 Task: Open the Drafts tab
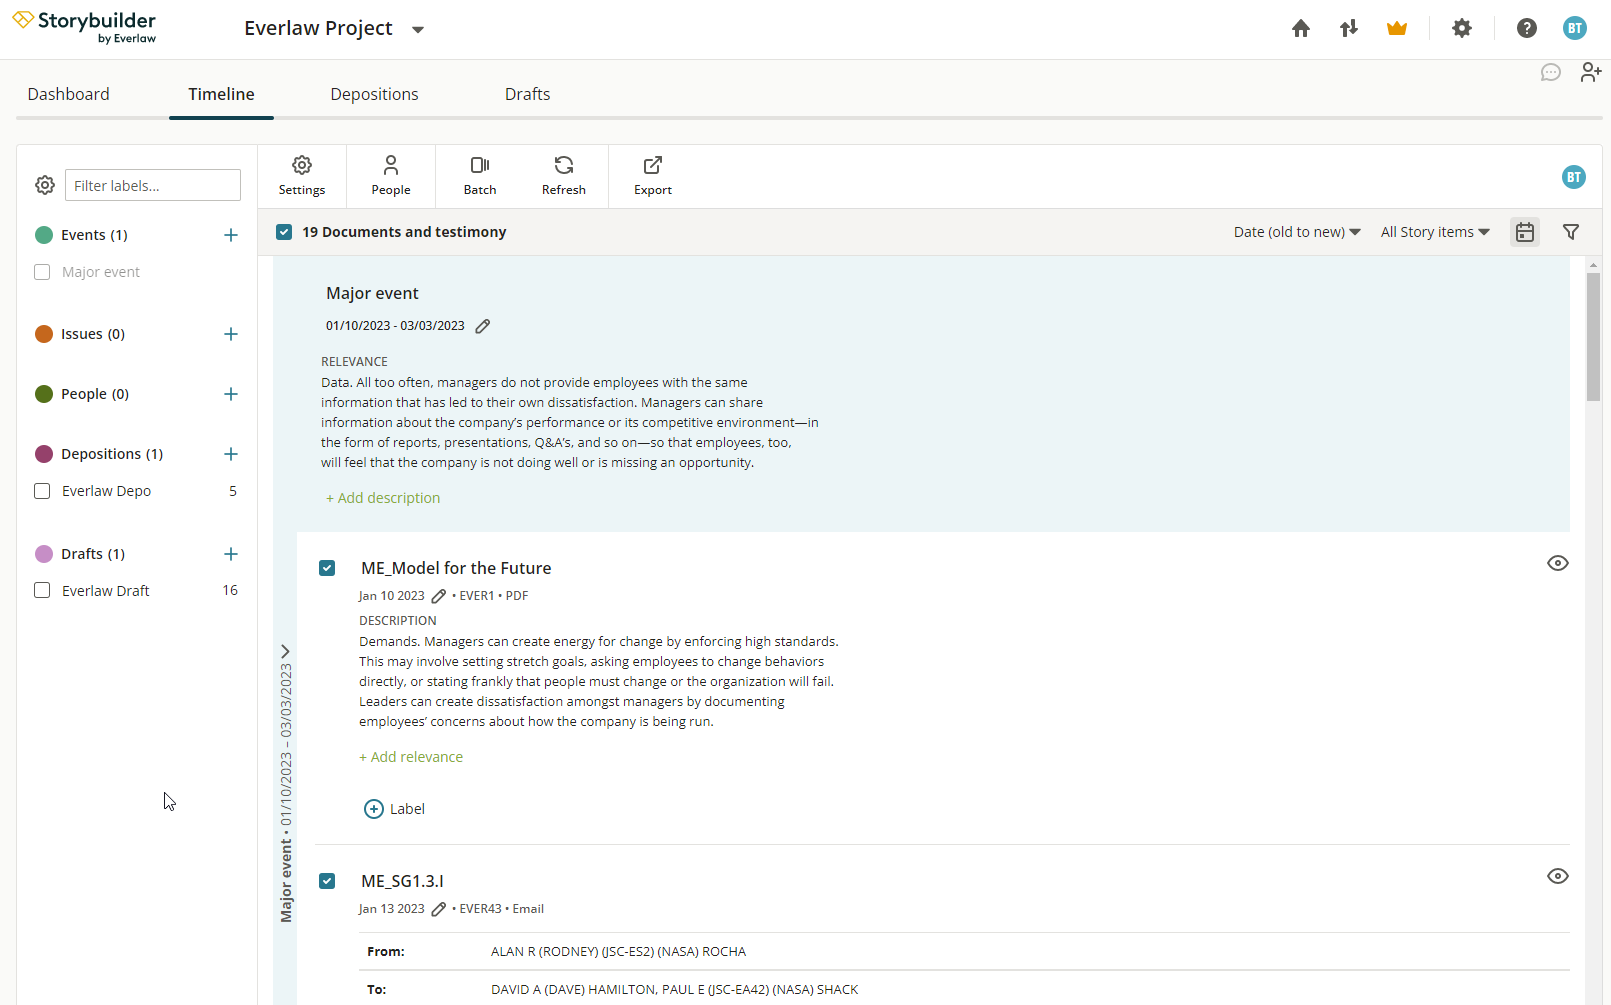(527, 94)
